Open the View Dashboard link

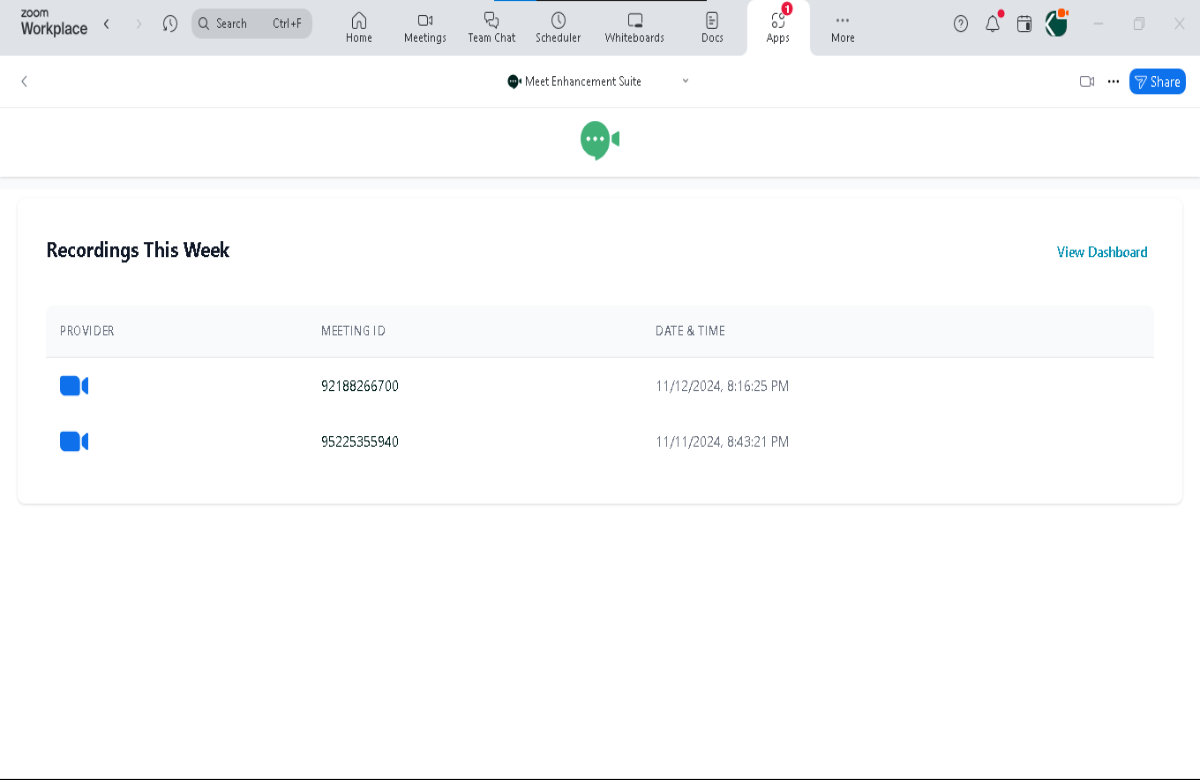pyautogui.click(x=1102, y=252)
